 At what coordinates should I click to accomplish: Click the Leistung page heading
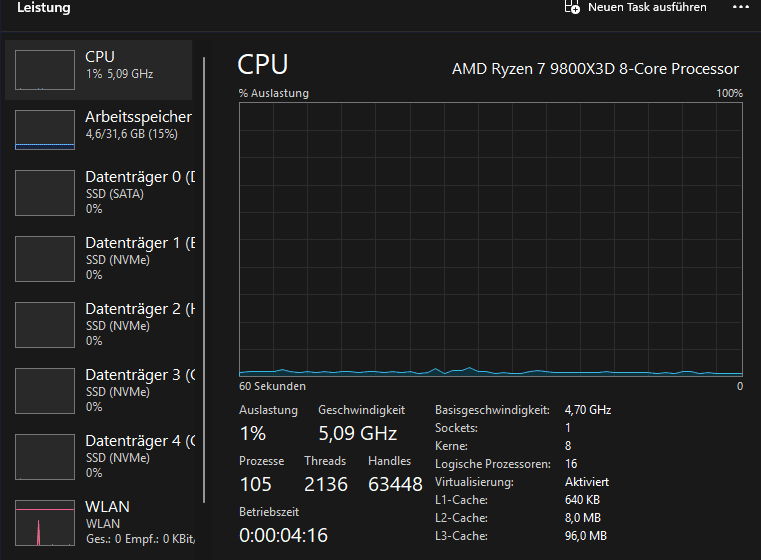44,7
